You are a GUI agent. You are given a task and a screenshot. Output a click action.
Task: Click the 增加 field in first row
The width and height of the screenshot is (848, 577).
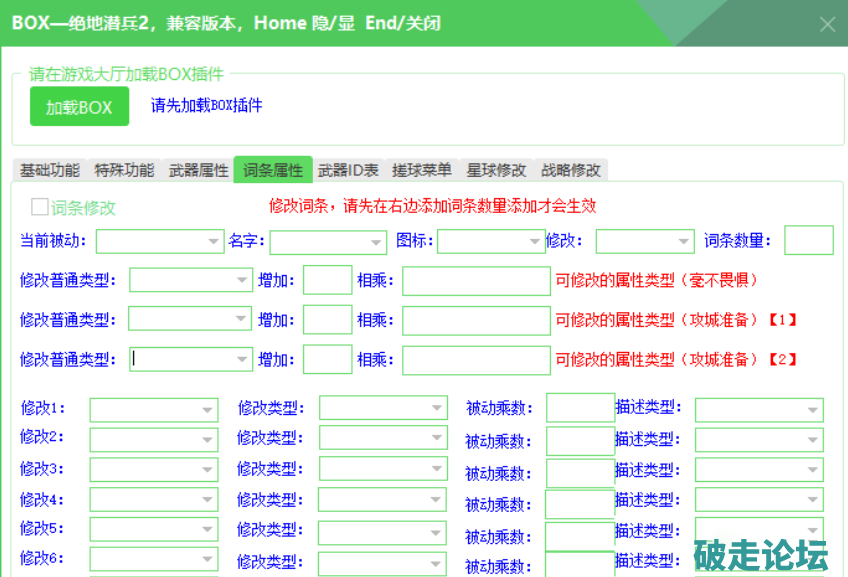327,280
